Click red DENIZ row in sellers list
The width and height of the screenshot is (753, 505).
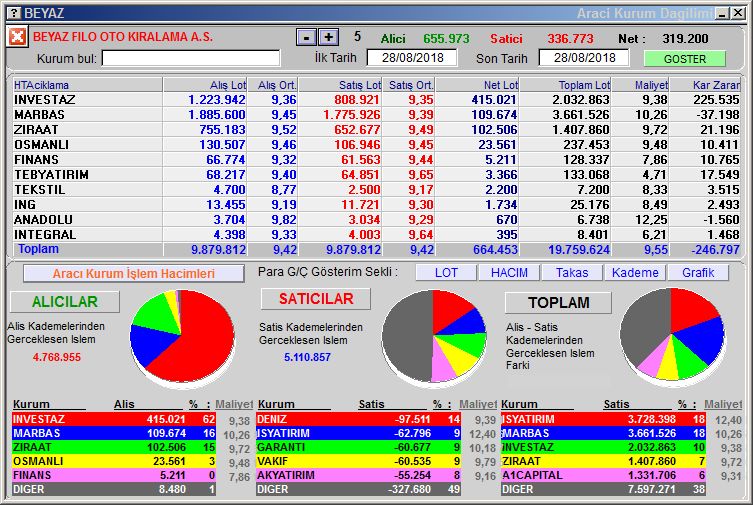[358, 419]
